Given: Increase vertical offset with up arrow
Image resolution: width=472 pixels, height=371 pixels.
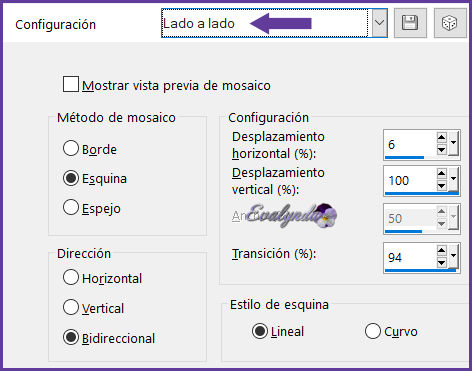Looking at the screenshot, I should [x=442, y=173].
